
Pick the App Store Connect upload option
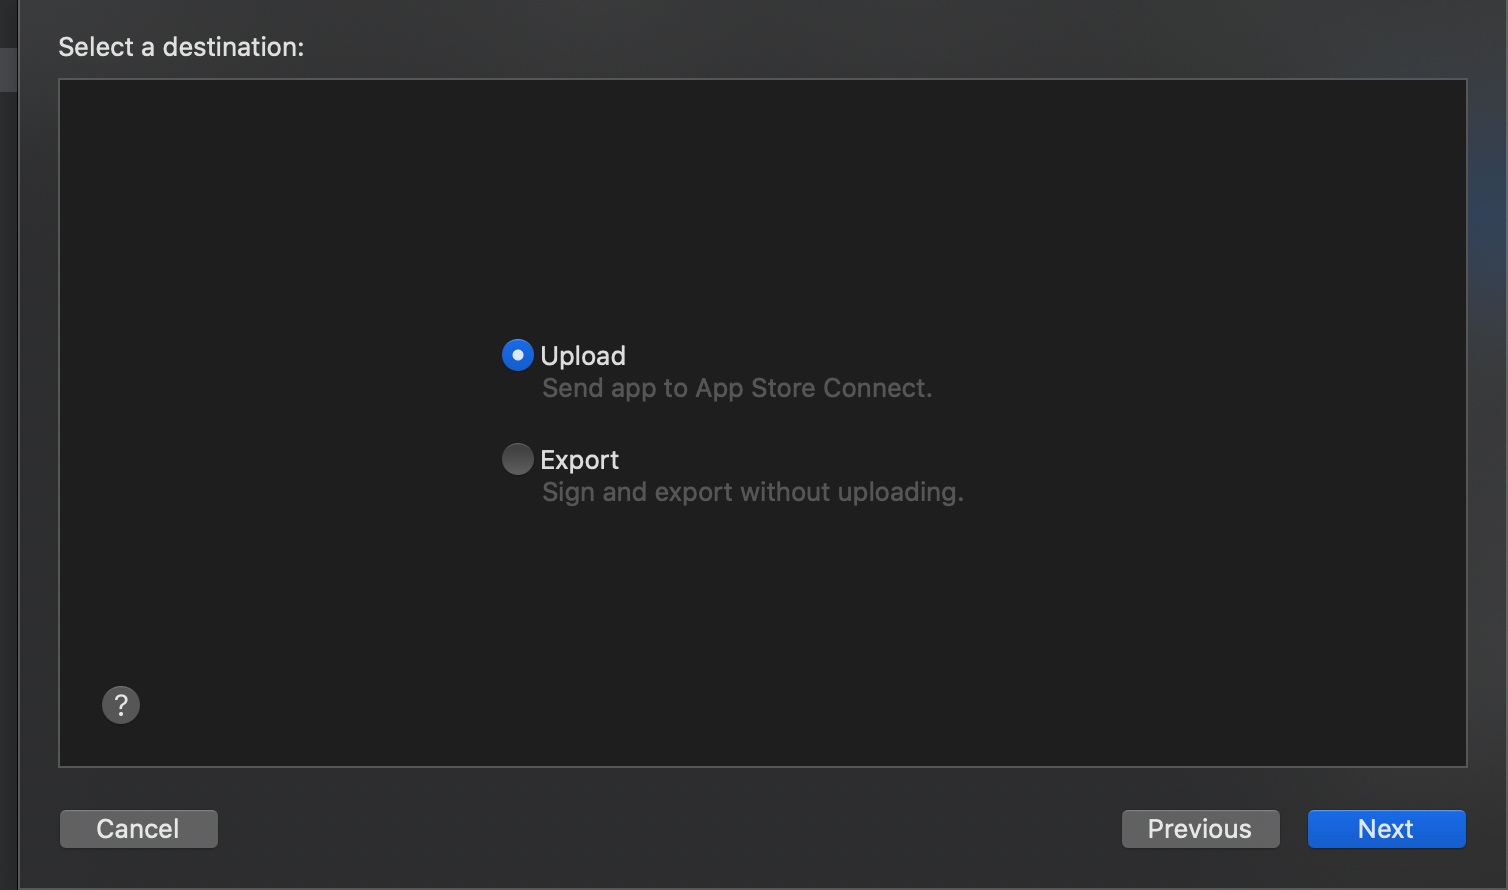pos(517,355)
